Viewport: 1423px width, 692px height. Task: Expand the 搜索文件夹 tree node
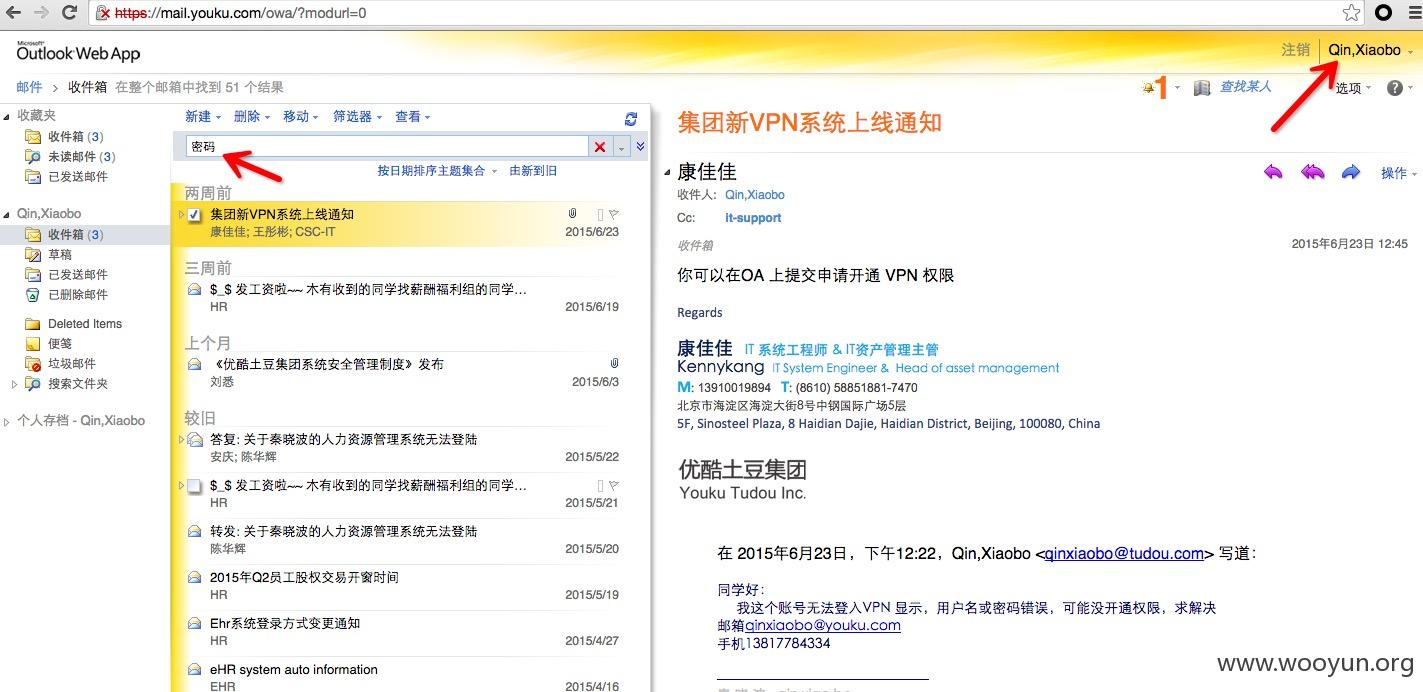click(x=14, y=384)
